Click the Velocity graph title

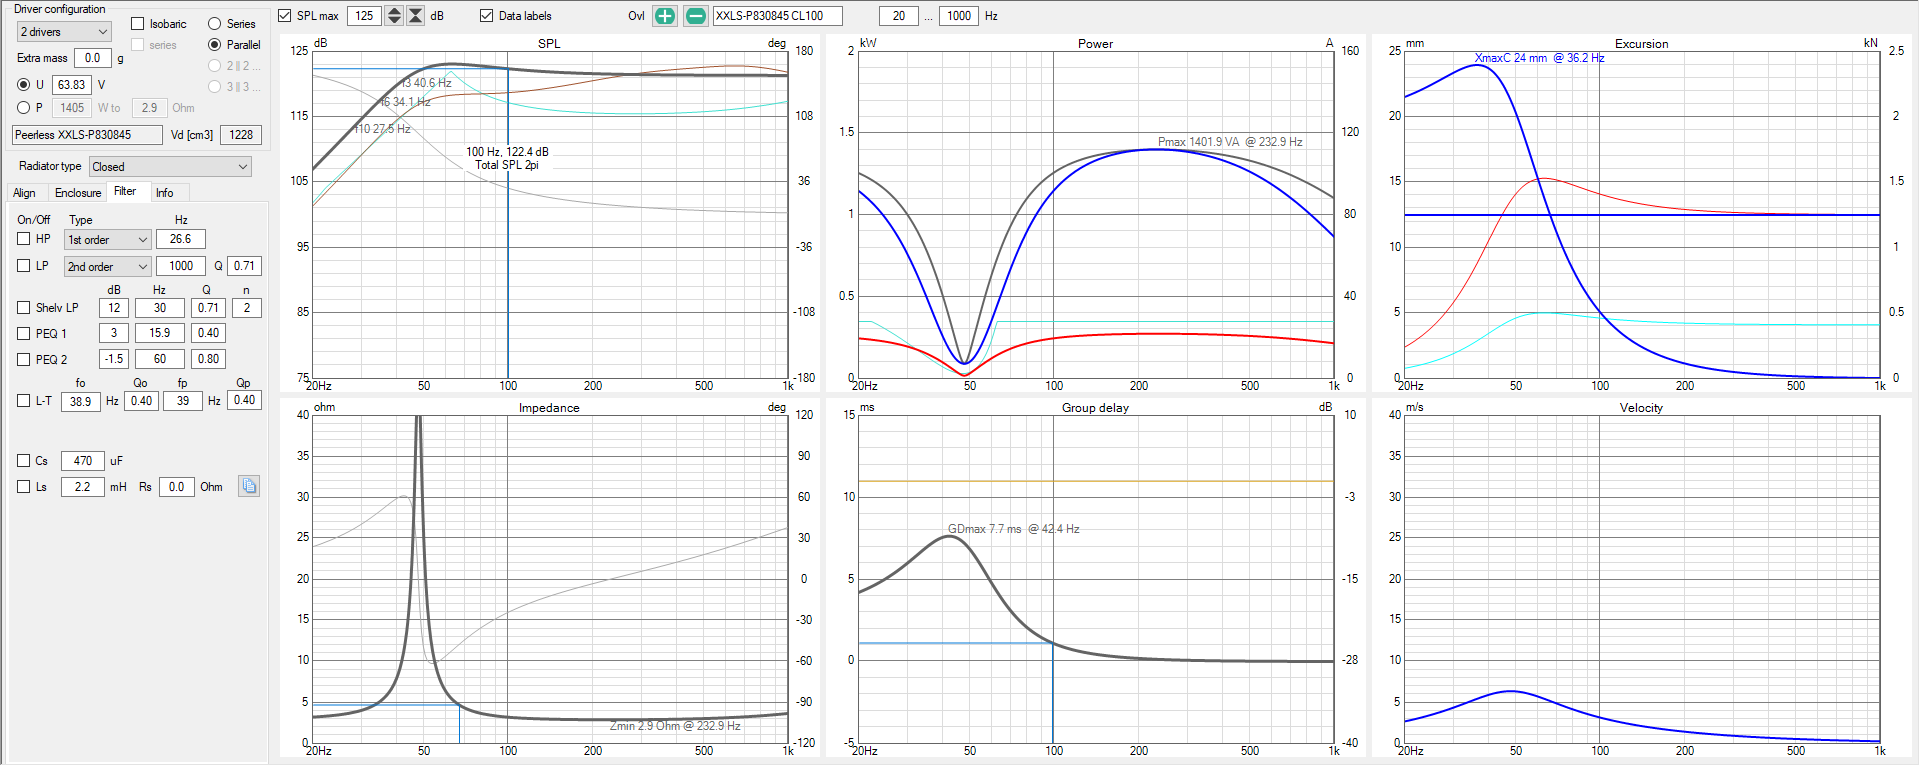(1641, 408)
